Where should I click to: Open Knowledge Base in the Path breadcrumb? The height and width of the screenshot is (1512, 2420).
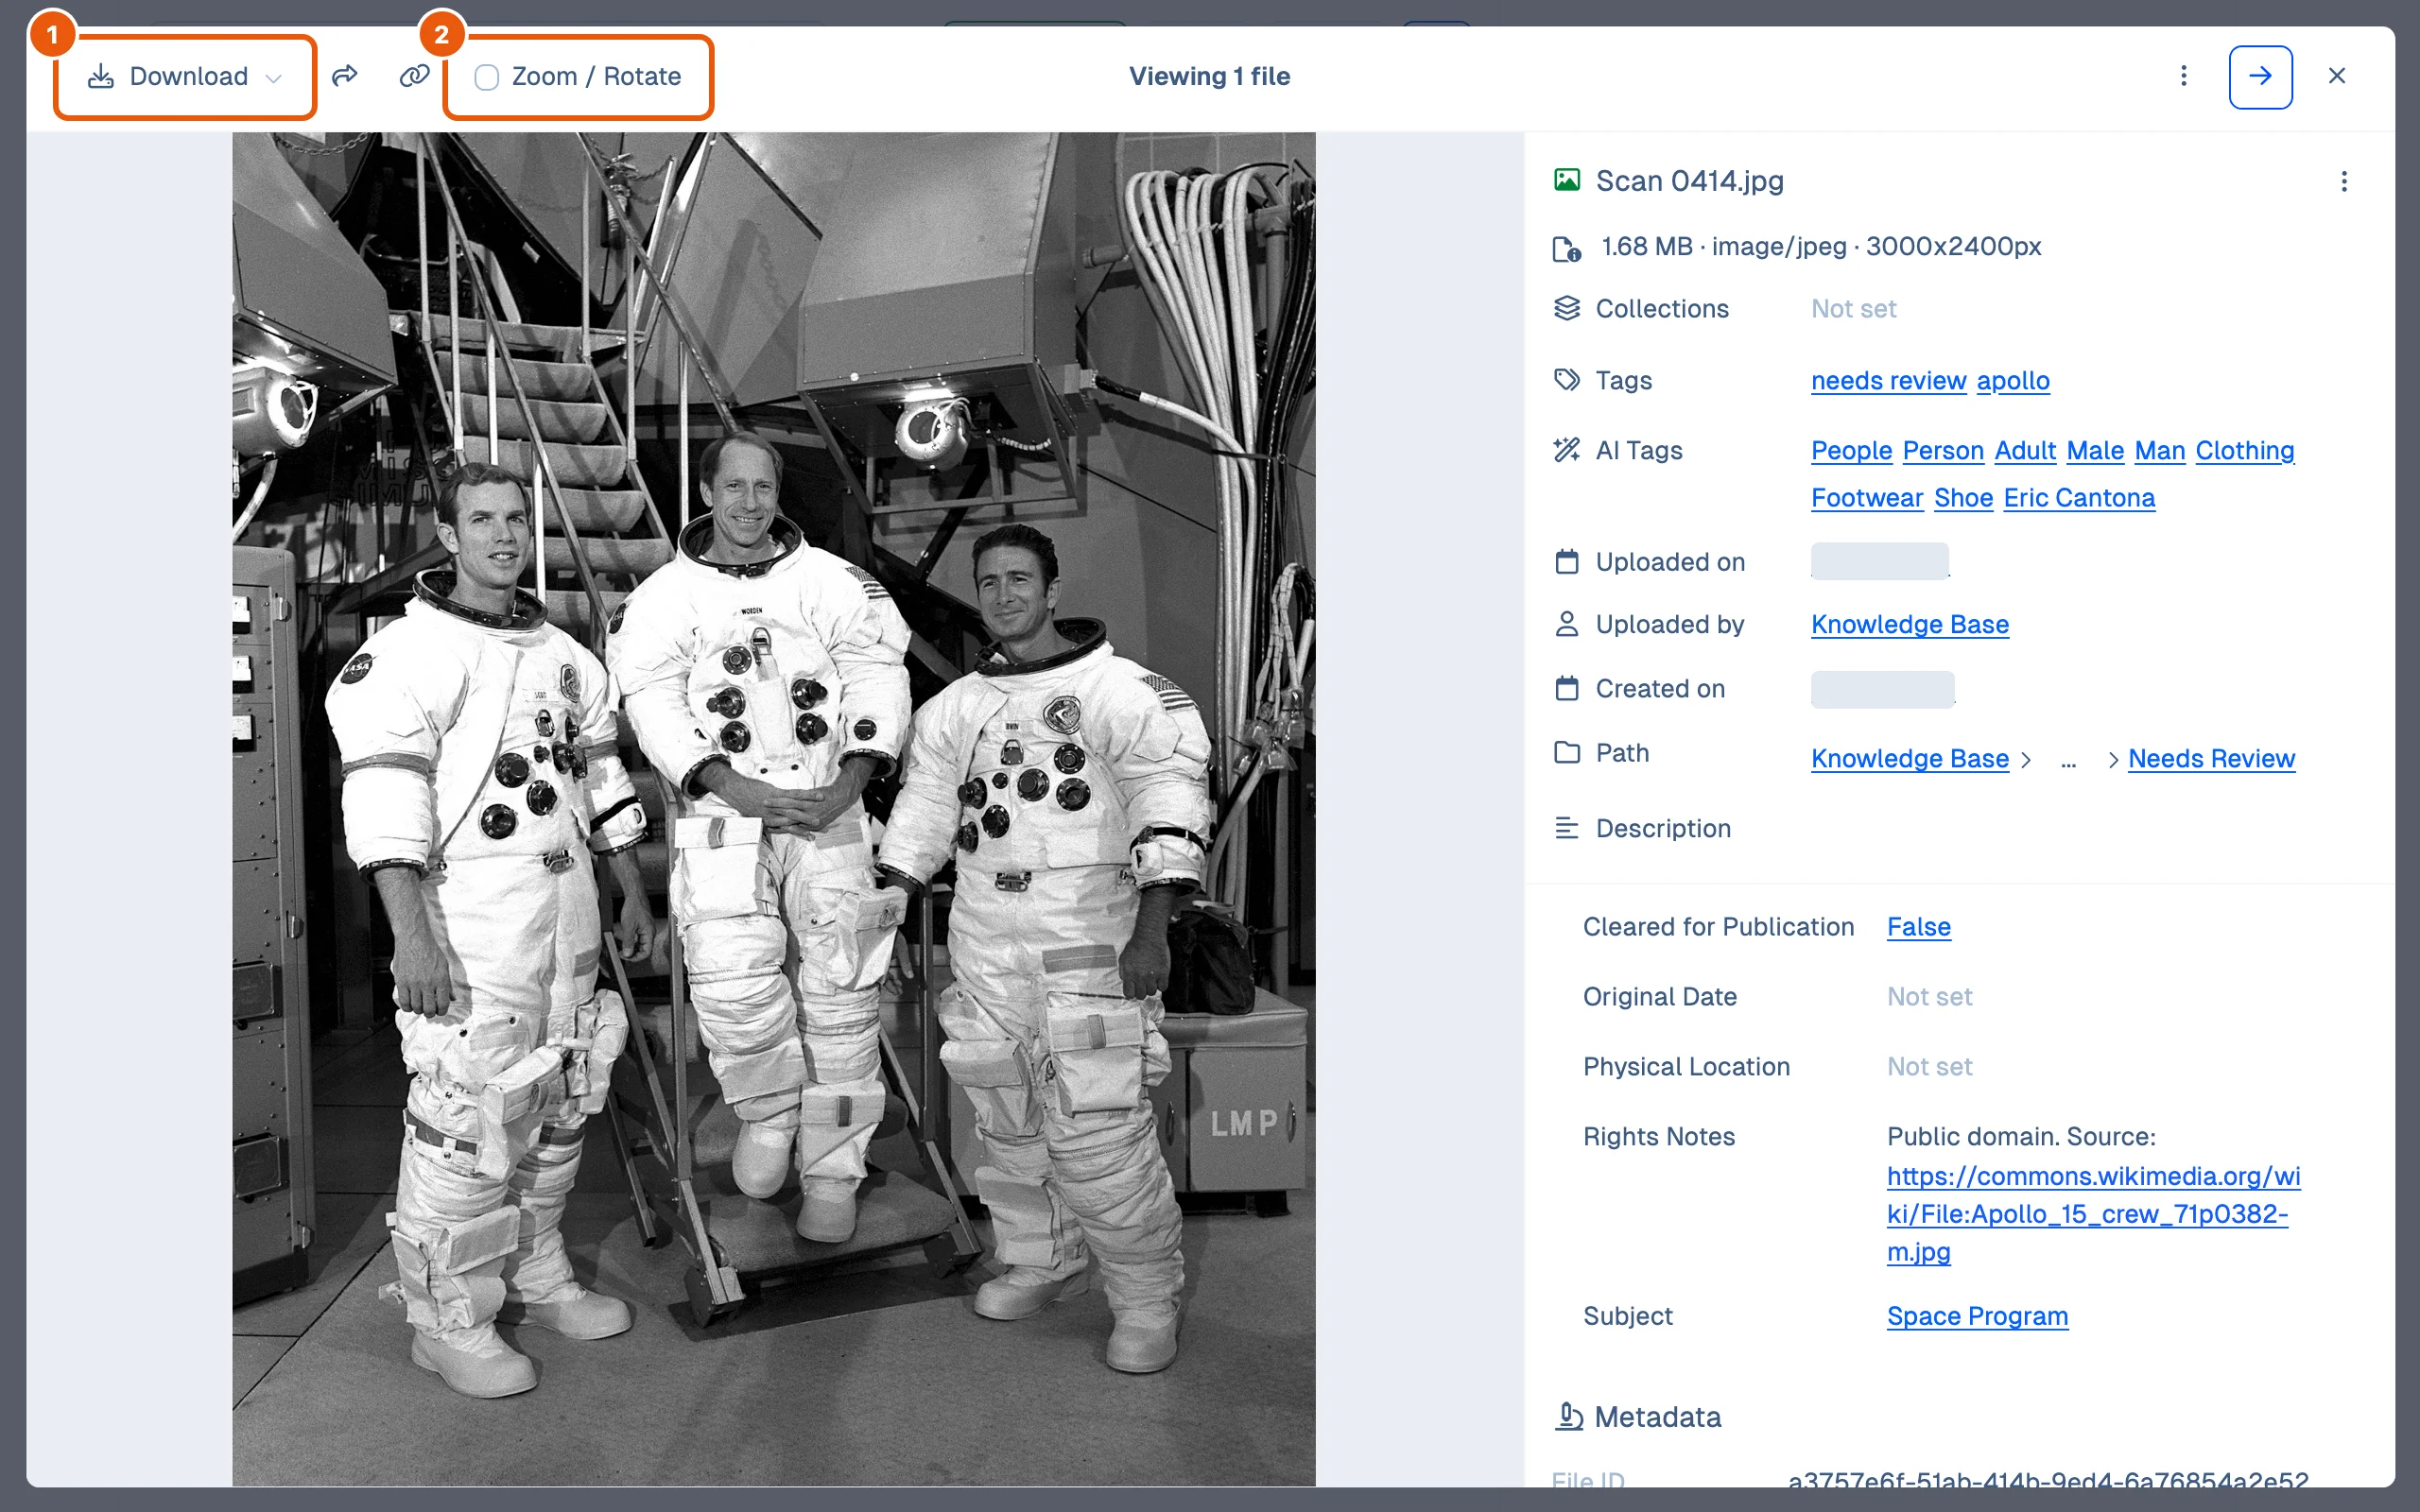[1909, 759]
